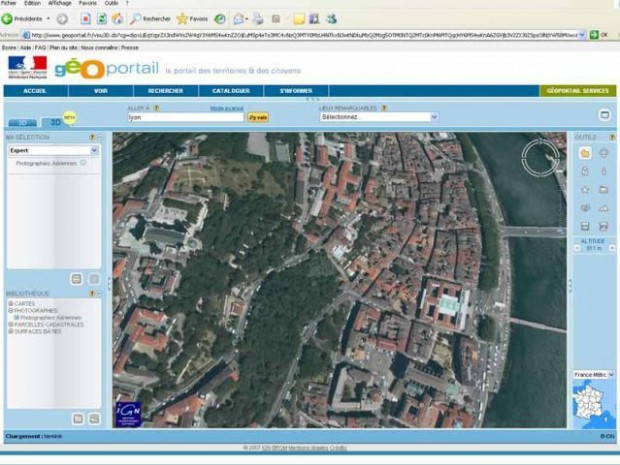Screen dimensions: 620x465
Task: Expand the SURFACES BATIES tree node
Action: click(x=11, y=331)
